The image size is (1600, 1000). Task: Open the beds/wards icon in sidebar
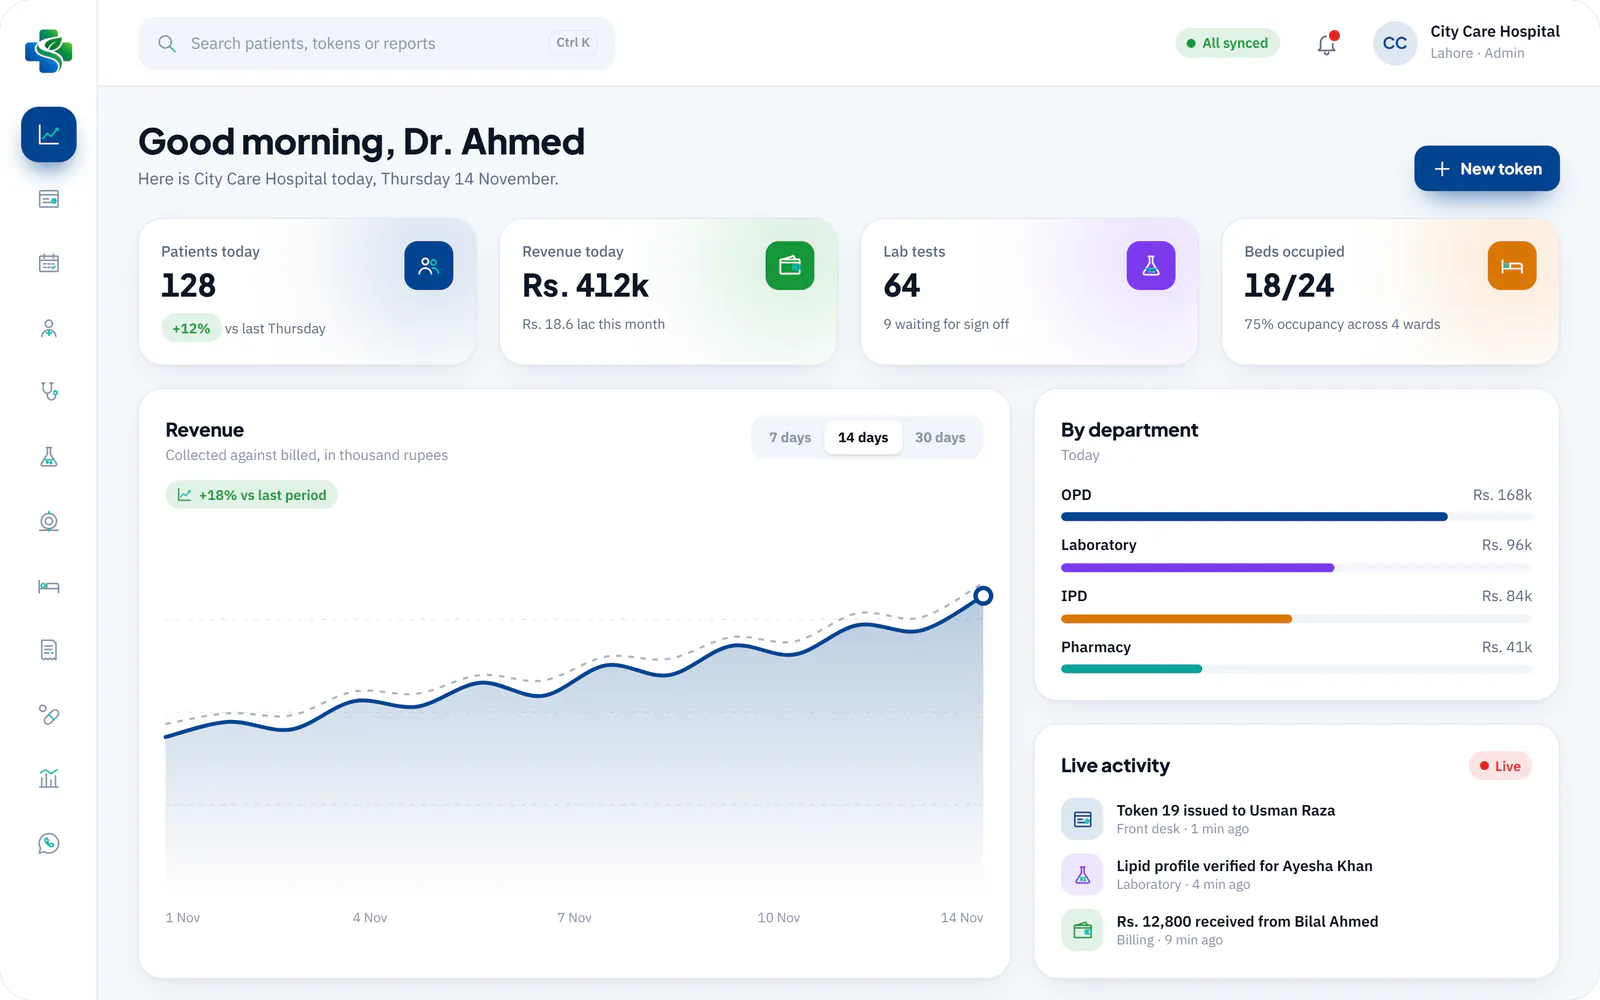[x=49, y=586]
